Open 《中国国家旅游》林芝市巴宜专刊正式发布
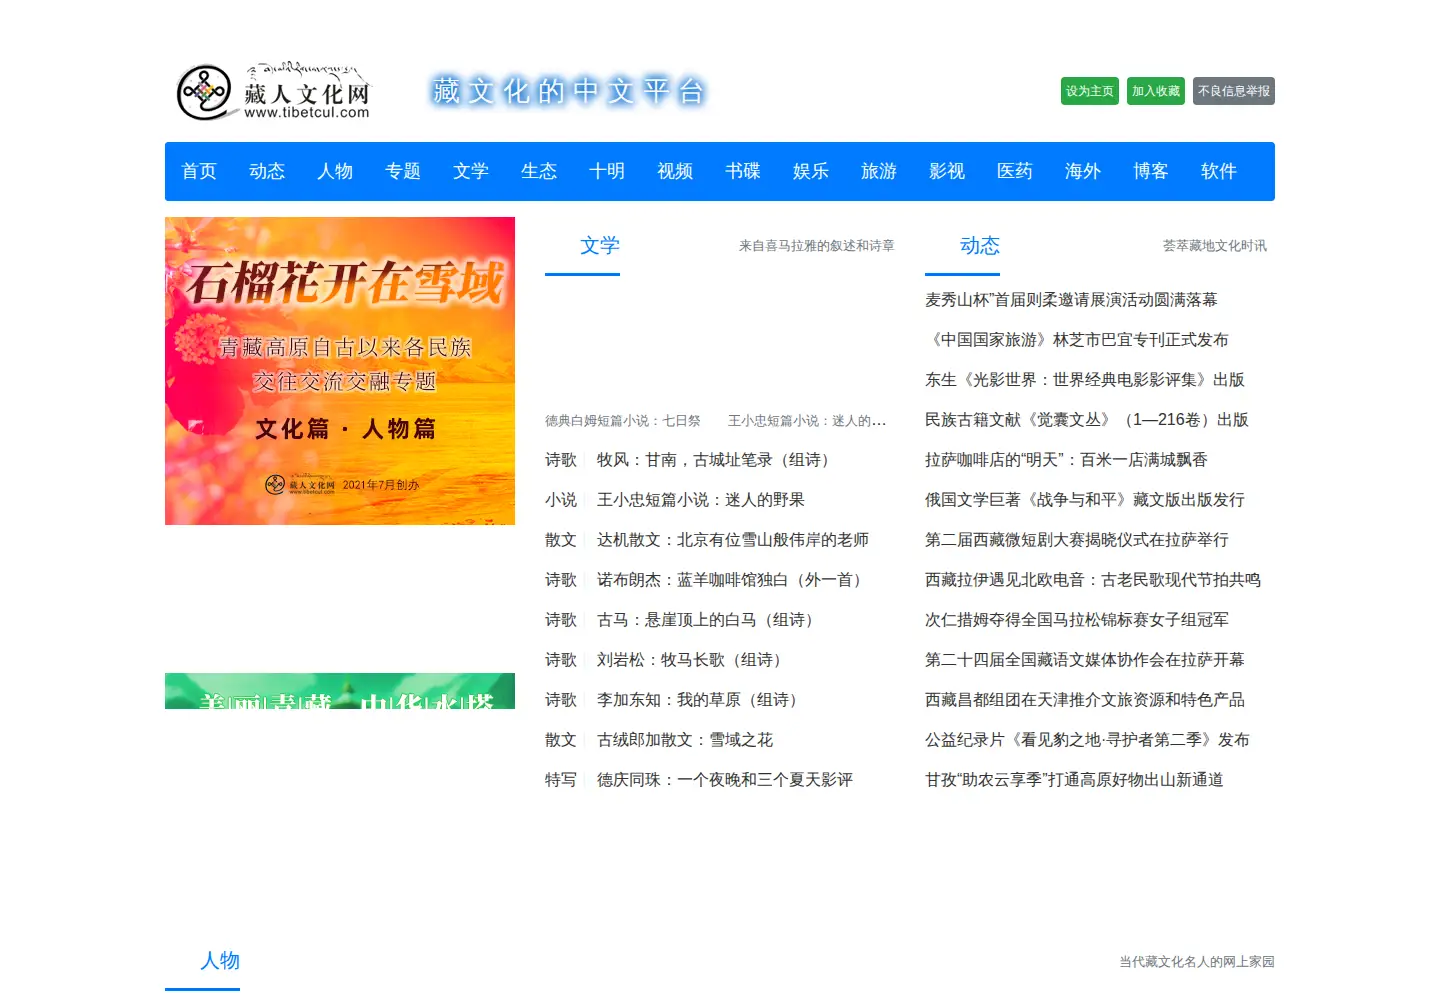Image resolution: width=1440 pixels, height=1000 pixels. coord(1077,340)
